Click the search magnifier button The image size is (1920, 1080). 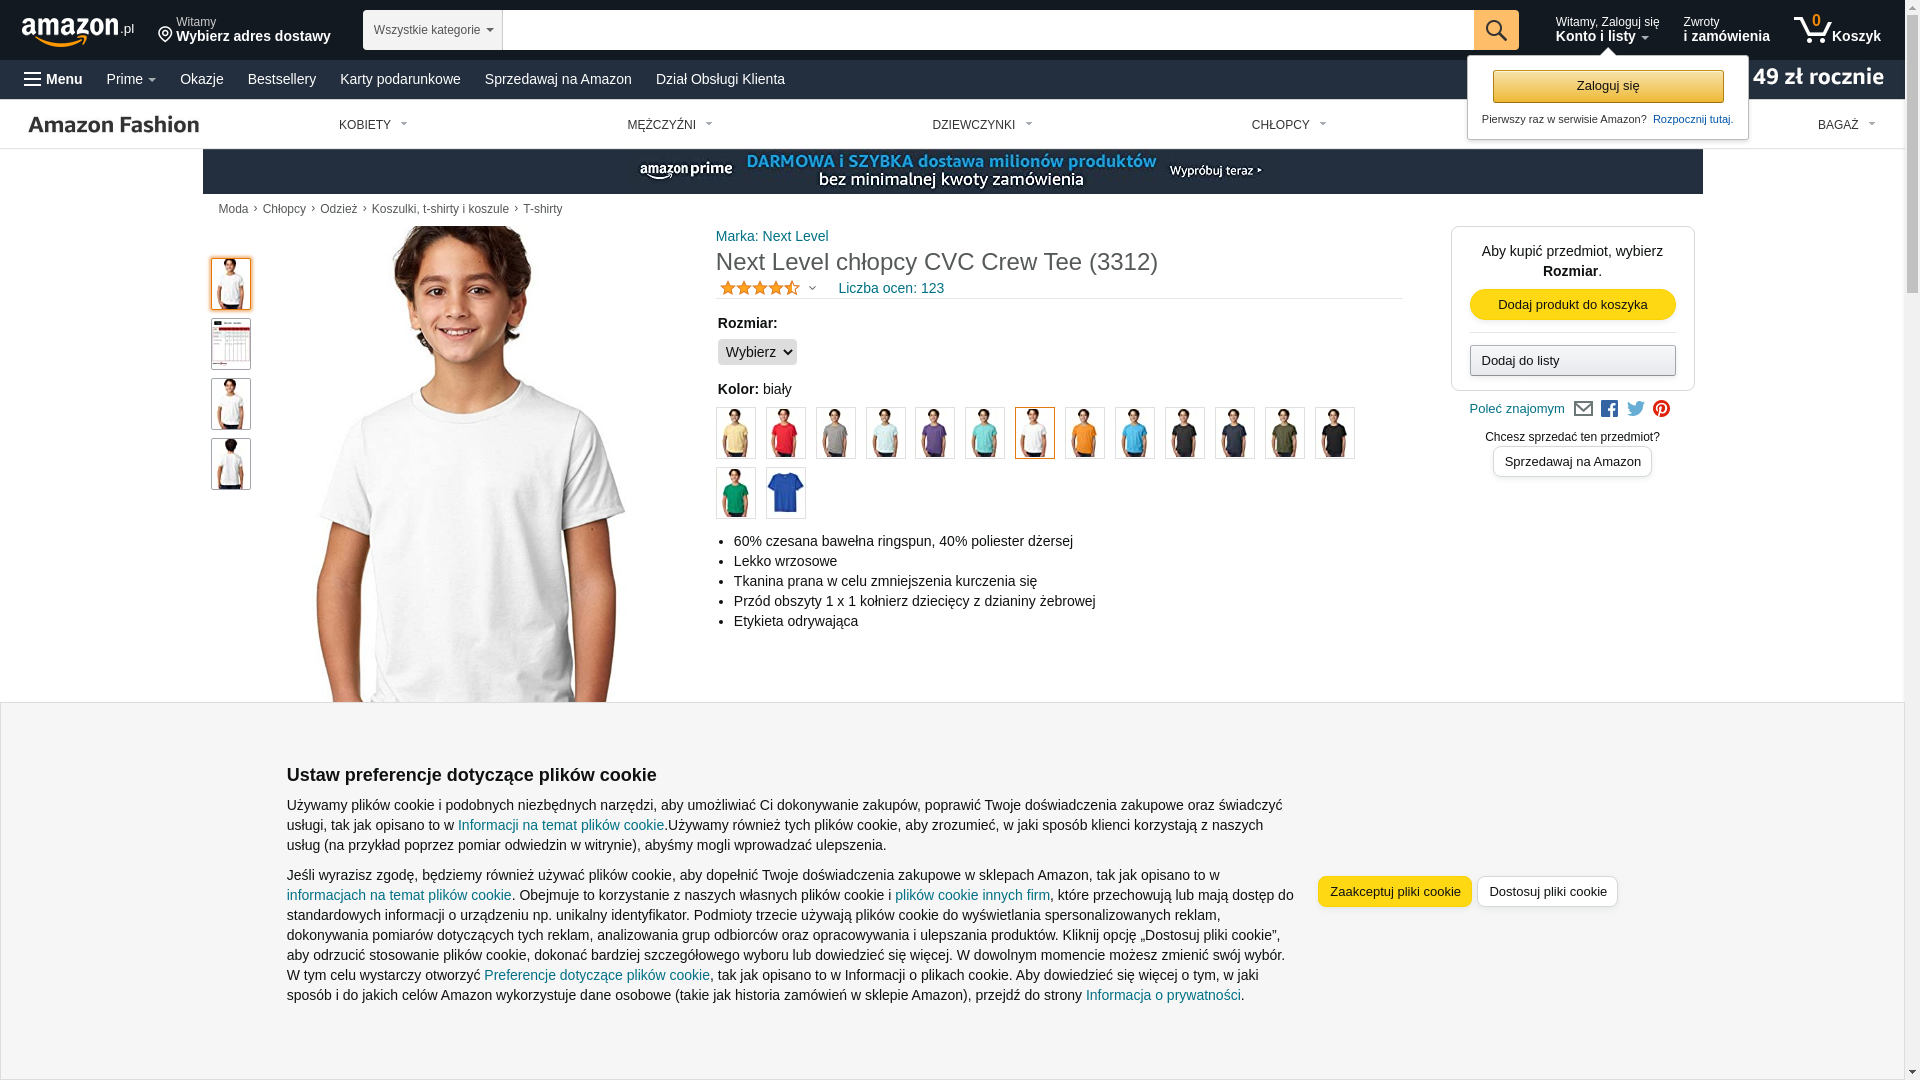[x=1495, y=30]
